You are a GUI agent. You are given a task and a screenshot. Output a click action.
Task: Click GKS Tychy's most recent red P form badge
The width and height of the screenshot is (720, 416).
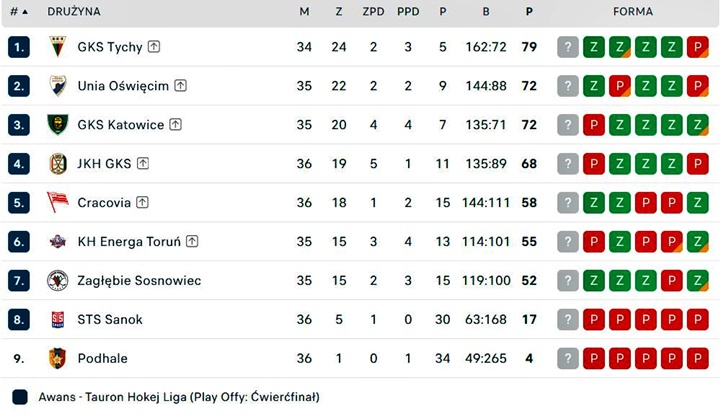click(698, 47)
